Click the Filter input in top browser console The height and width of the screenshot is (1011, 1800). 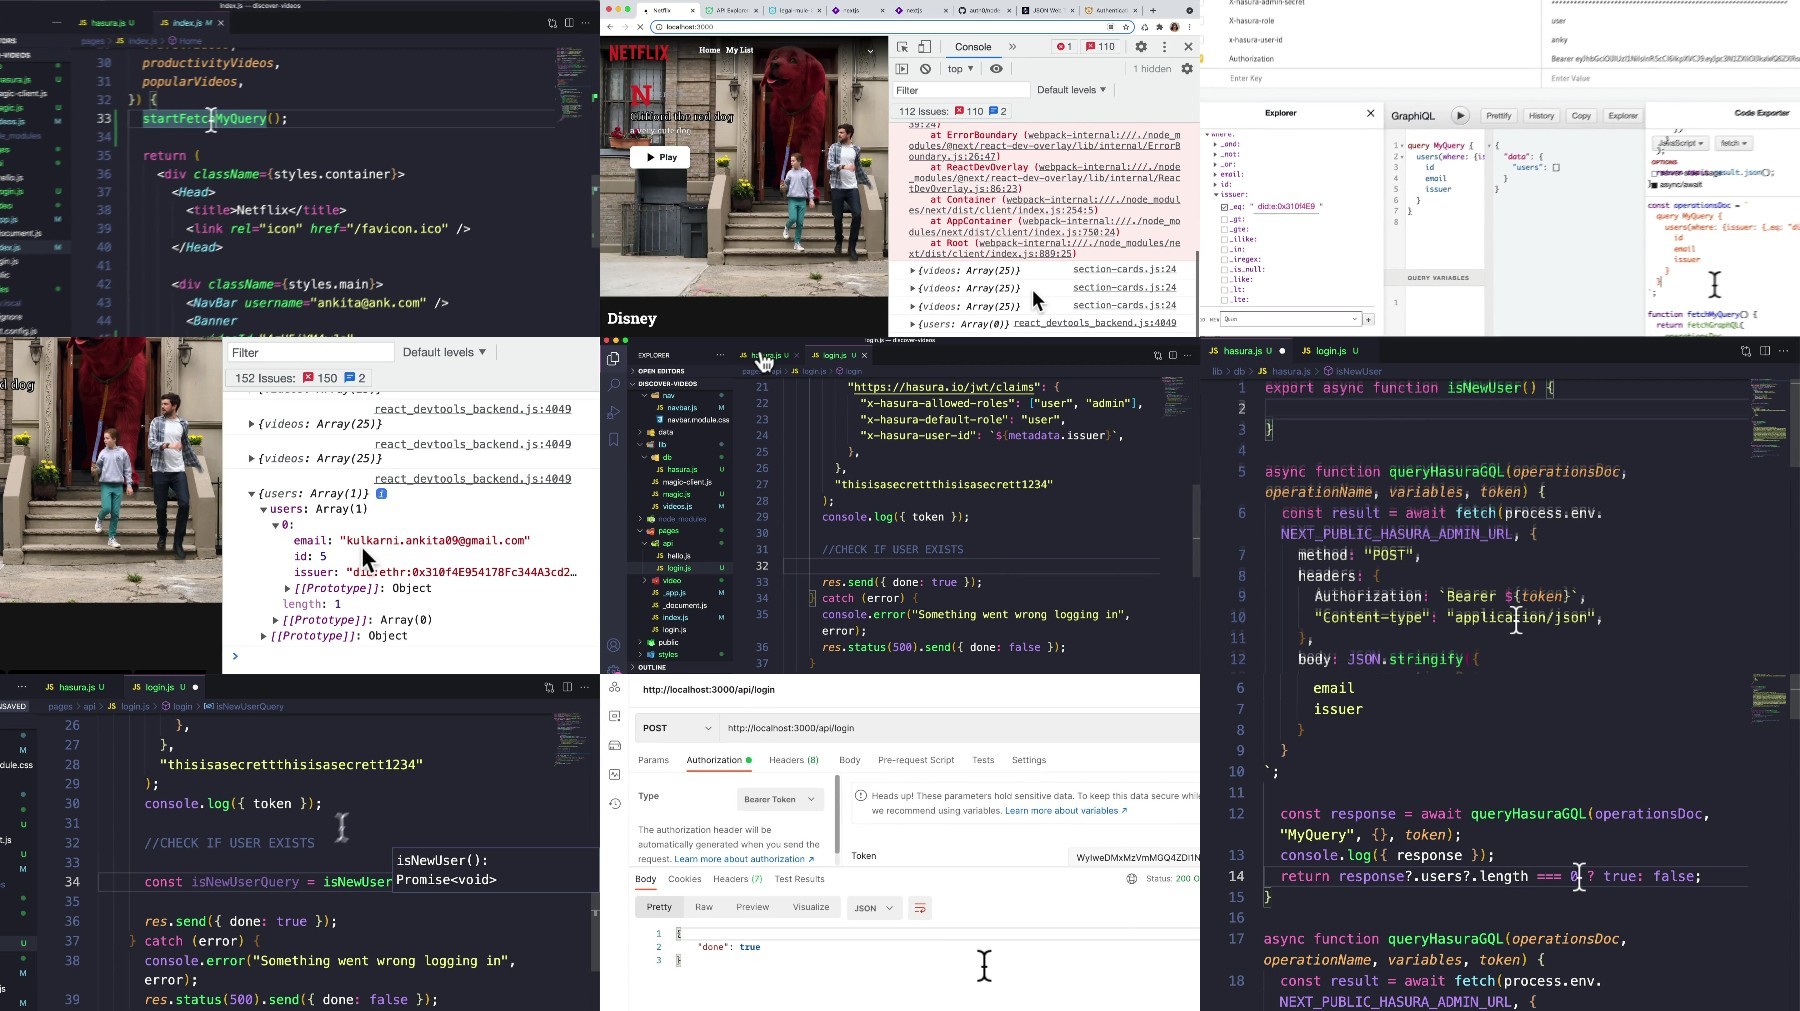click(x=961, y=90)
